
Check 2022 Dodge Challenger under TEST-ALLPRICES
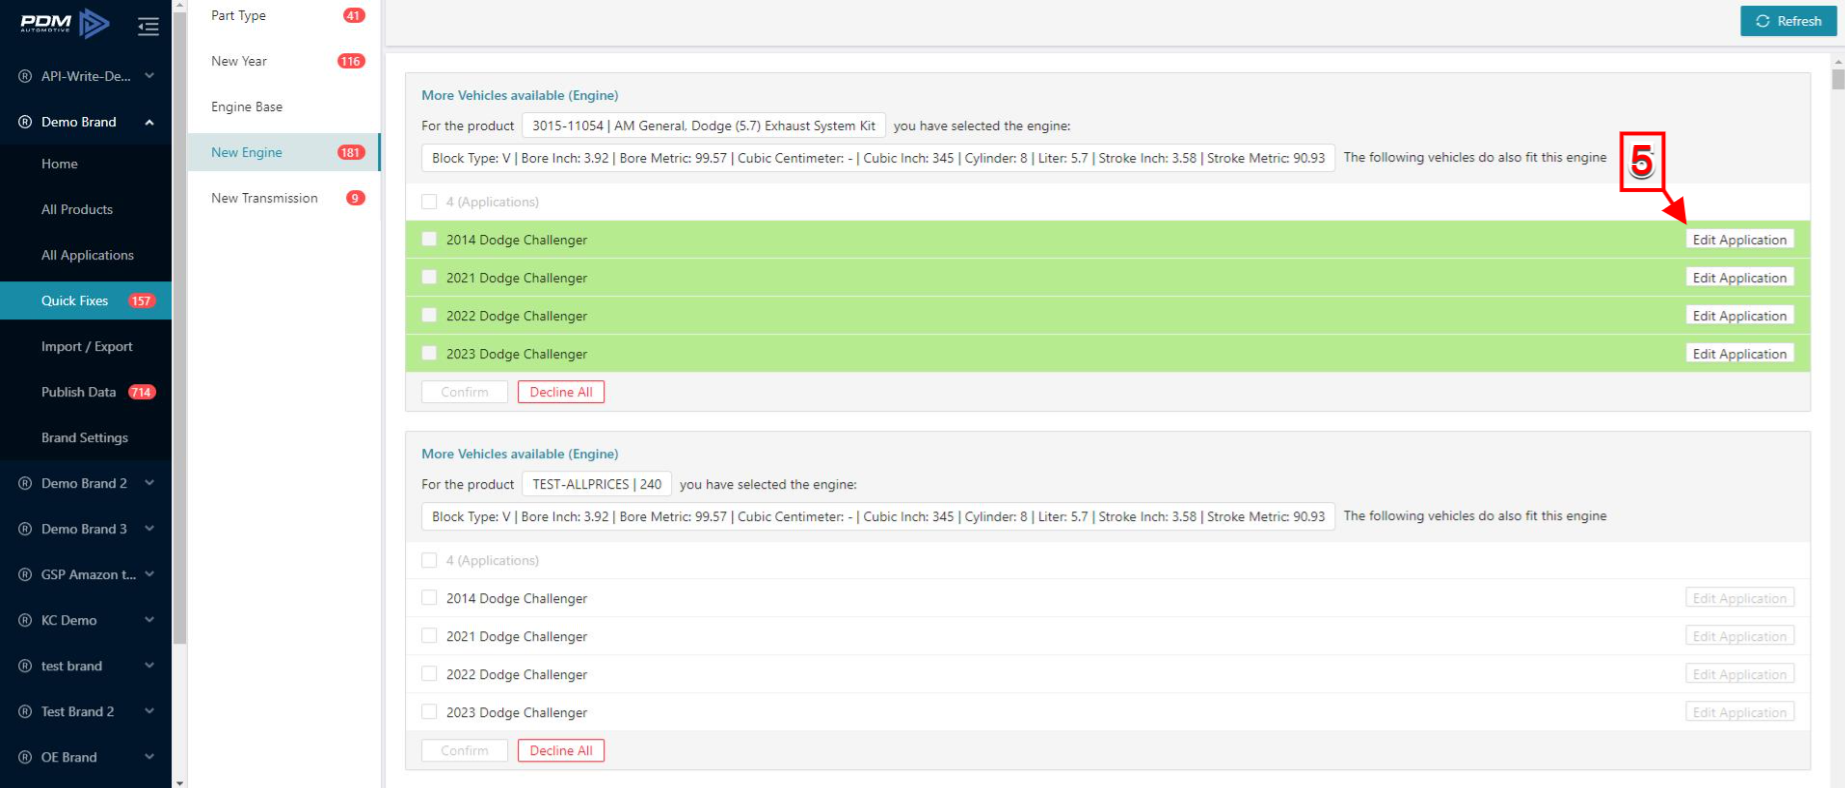pos(429,674)
